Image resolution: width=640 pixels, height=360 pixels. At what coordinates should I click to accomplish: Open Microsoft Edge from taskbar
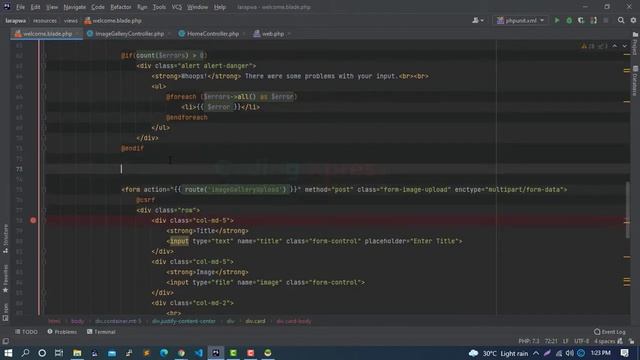[164, 353]
